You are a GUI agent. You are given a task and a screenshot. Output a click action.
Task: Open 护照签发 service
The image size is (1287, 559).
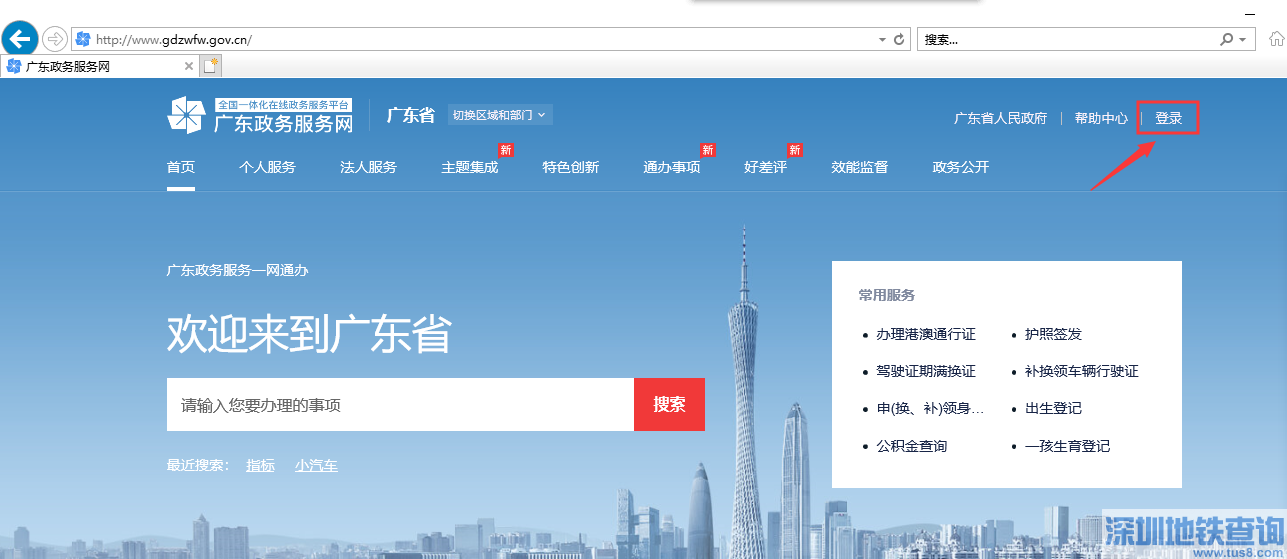pyautogui.click(x=1053, y=334)
